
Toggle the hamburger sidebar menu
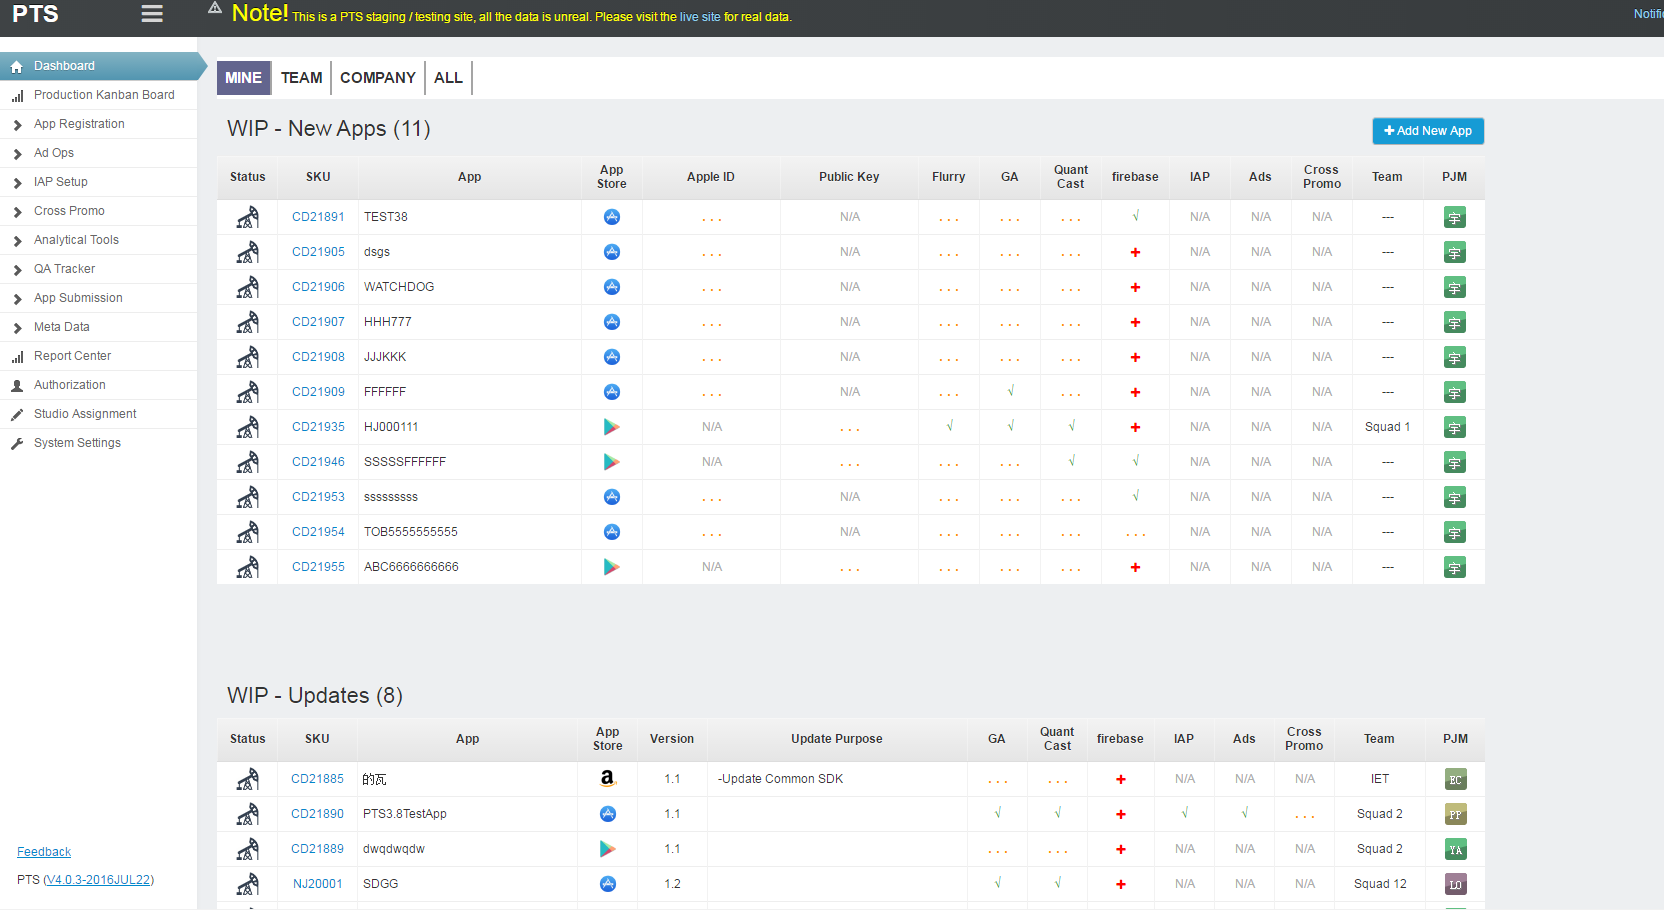tap(152, 14)
